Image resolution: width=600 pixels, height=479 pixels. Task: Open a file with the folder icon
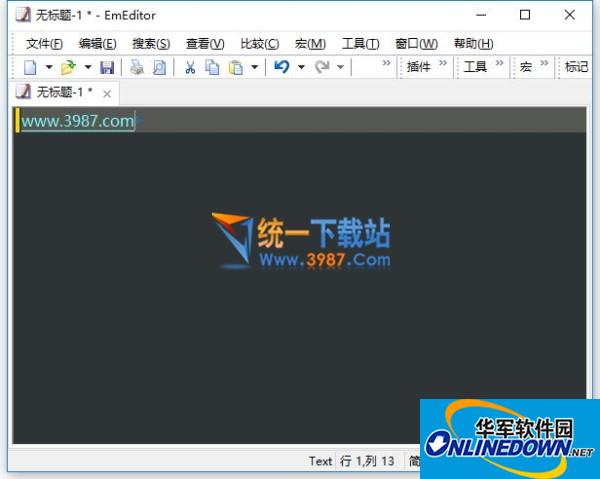(68, 67)
